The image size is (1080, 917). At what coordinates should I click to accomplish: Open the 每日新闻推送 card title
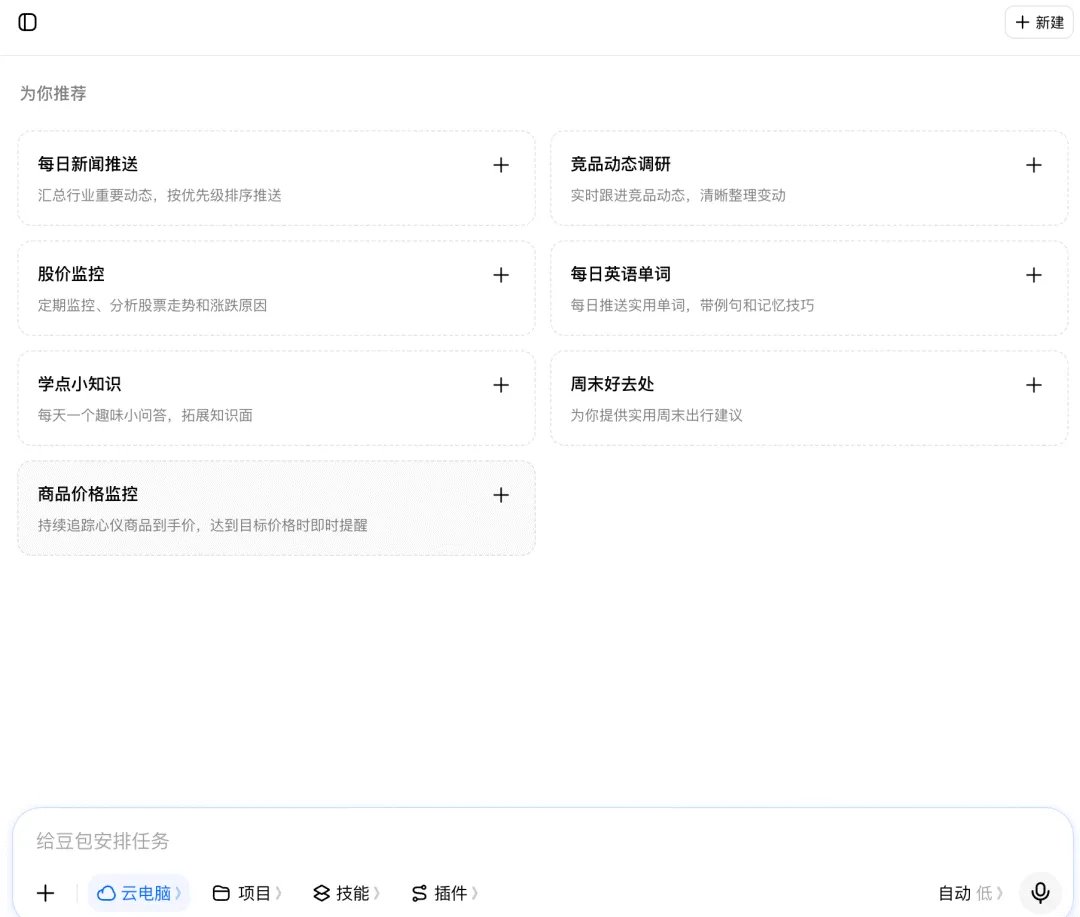(87, 164)
